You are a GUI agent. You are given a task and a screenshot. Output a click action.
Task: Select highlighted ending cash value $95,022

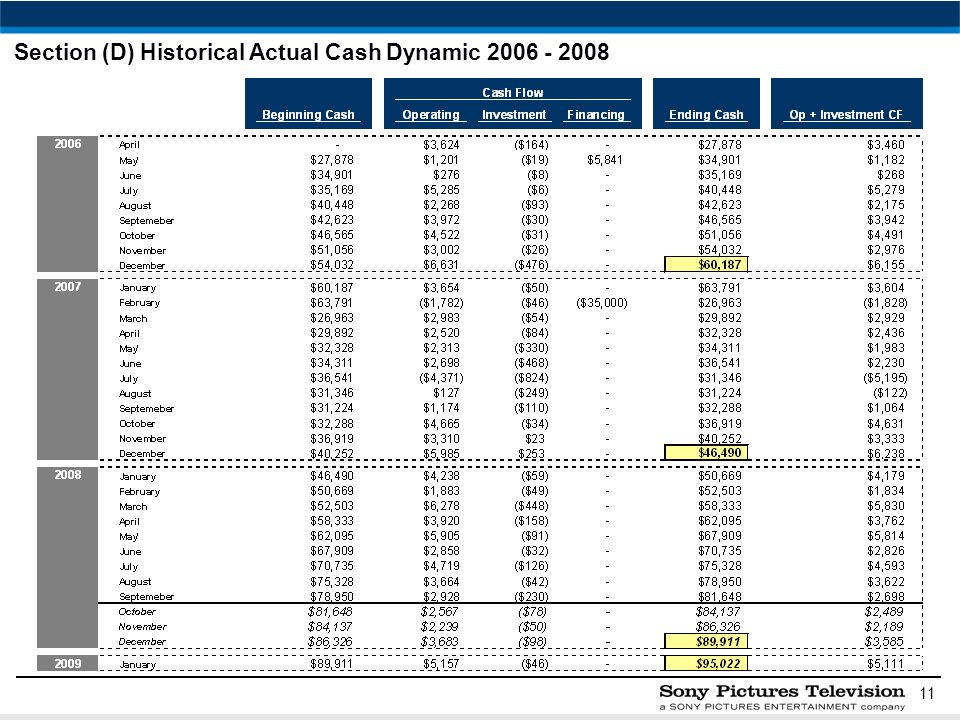(x=706, y=663)
